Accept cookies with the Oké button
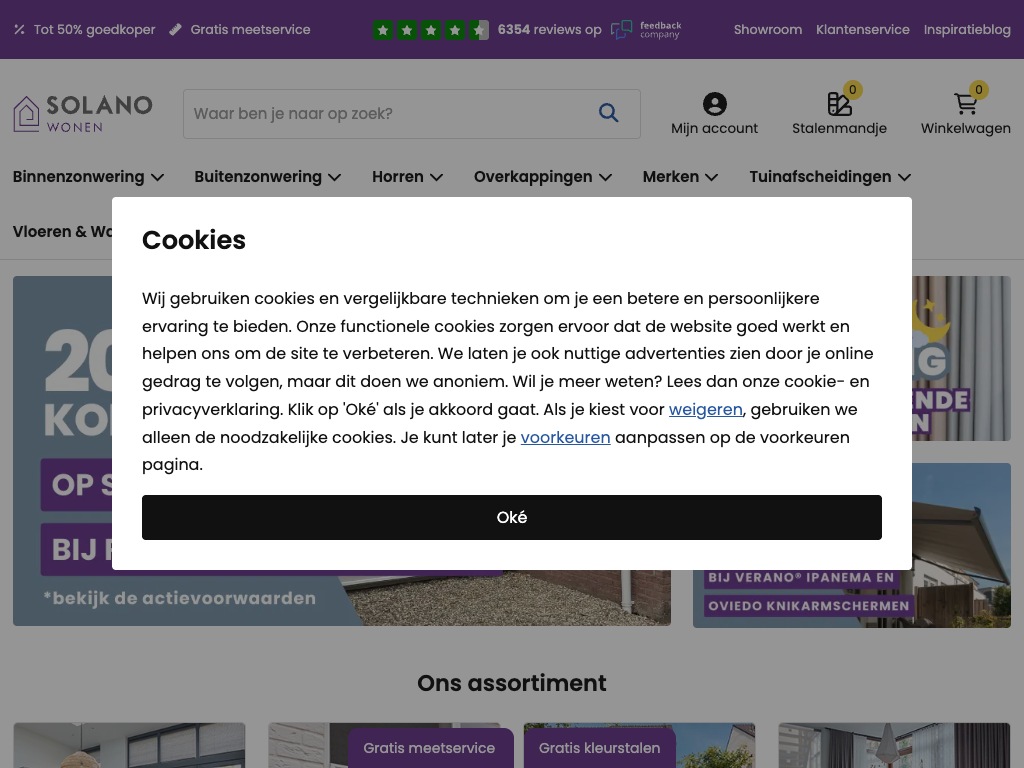 (x=511, y=517)
